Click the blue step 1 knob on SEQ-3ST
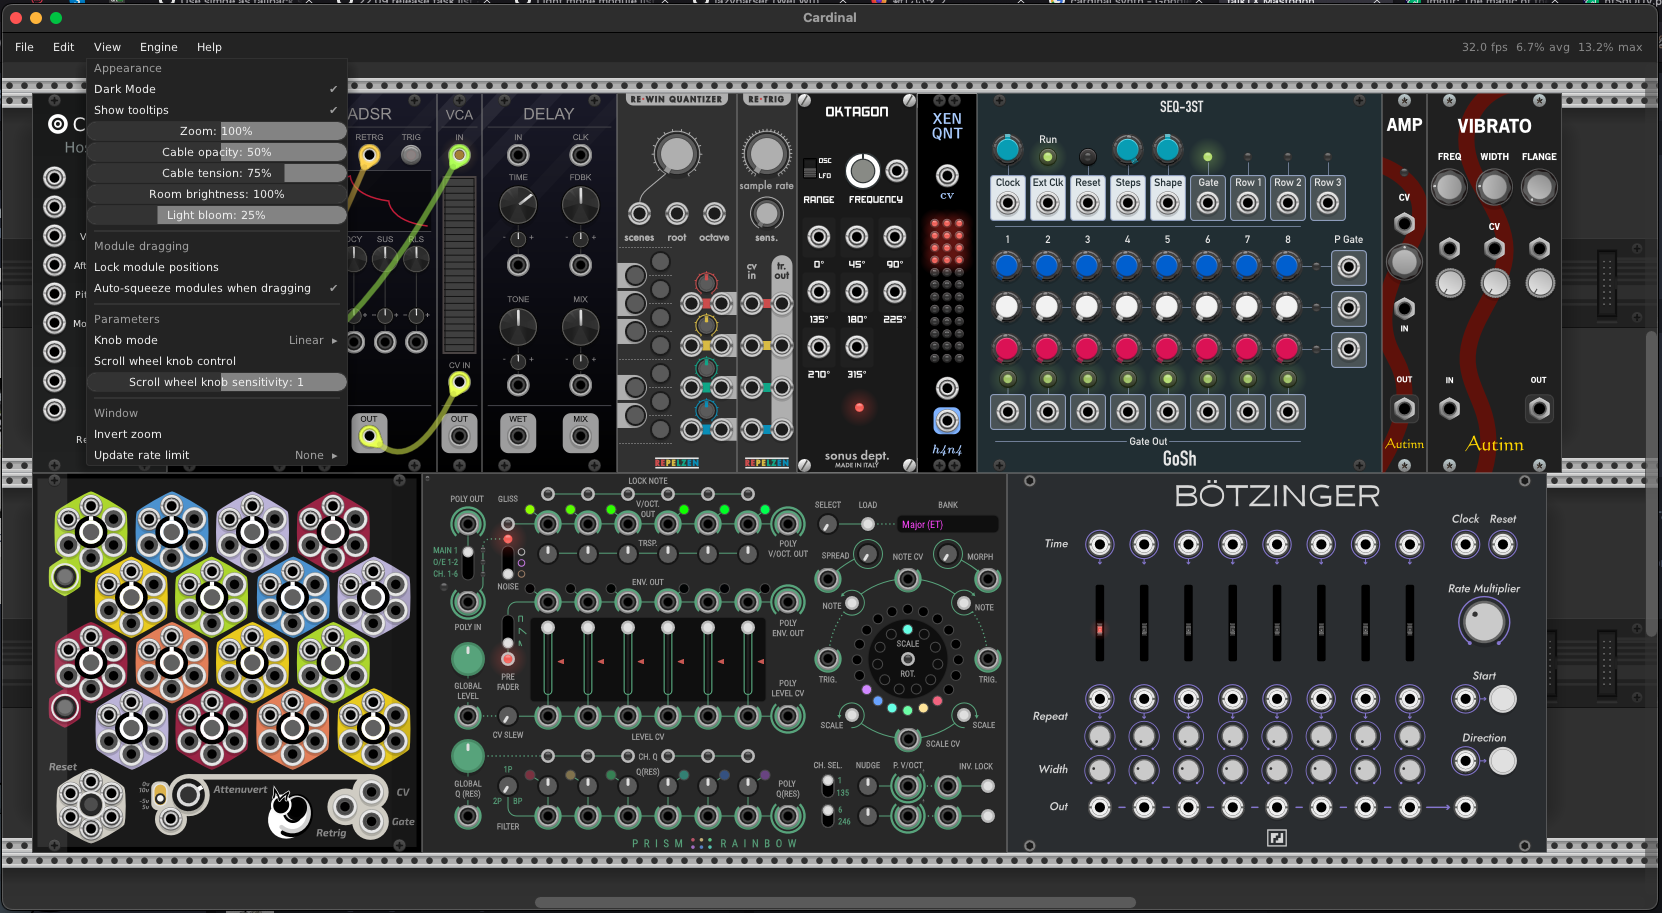Image resolution: width=1662 pixels, height=913 pixels. 1007,266
